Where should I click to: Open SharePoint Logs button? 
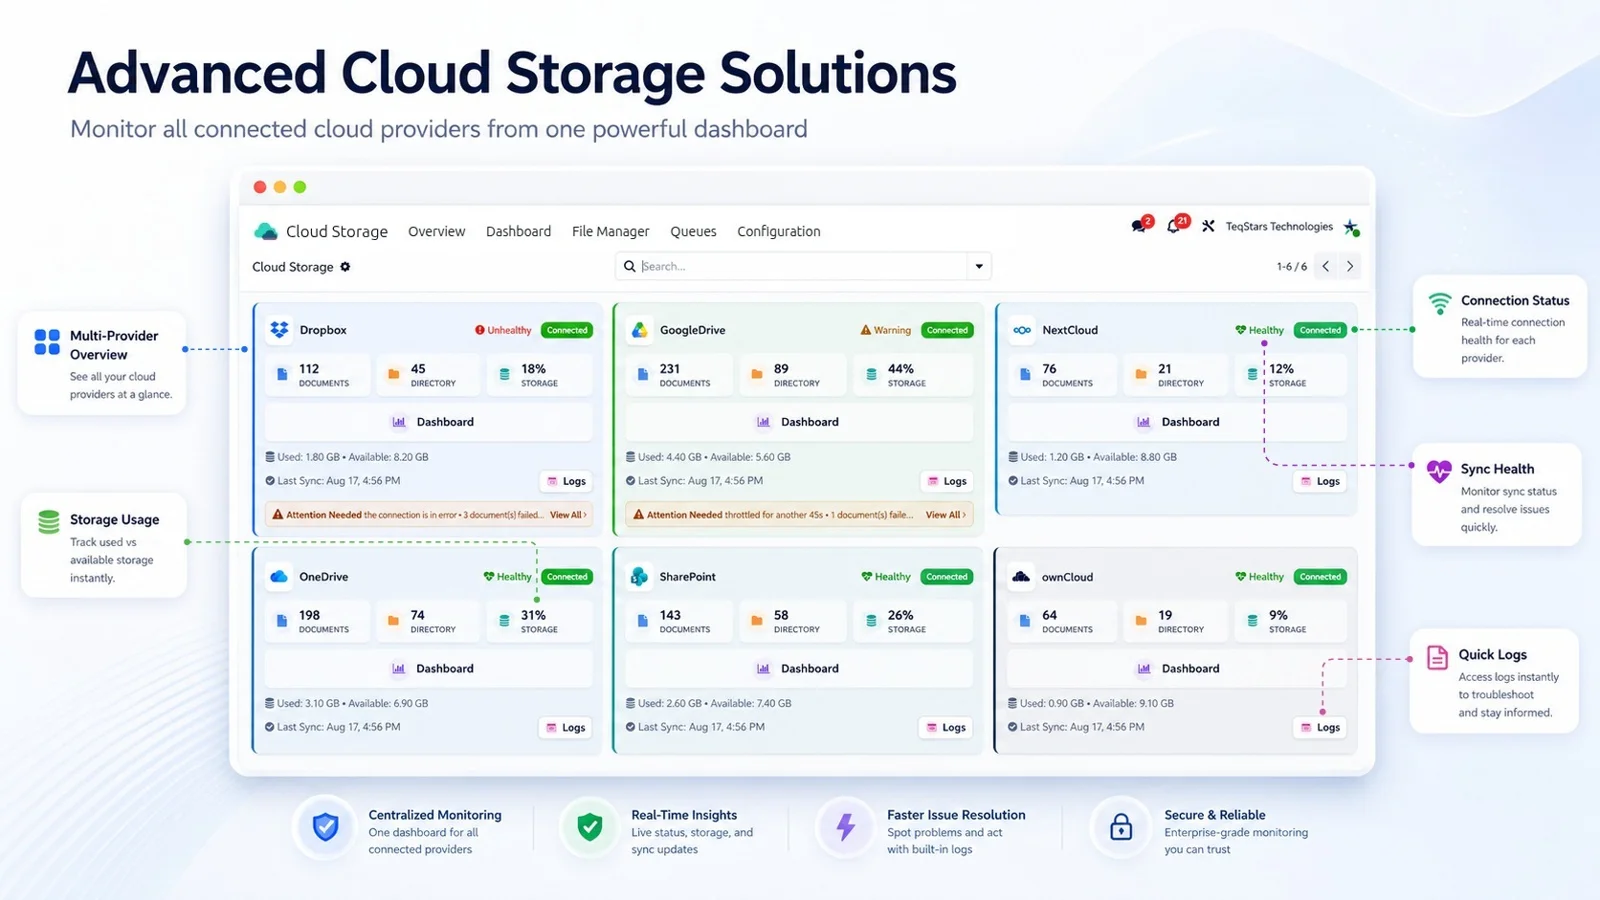coord(945,727)
